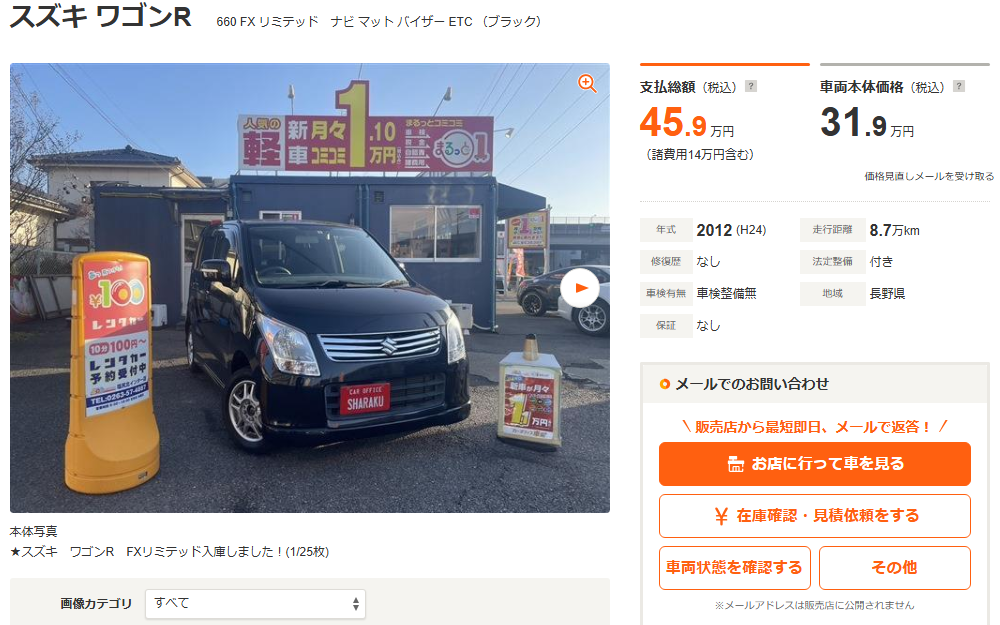Click the dropdown arrows of image category

[x=355, y=604]
